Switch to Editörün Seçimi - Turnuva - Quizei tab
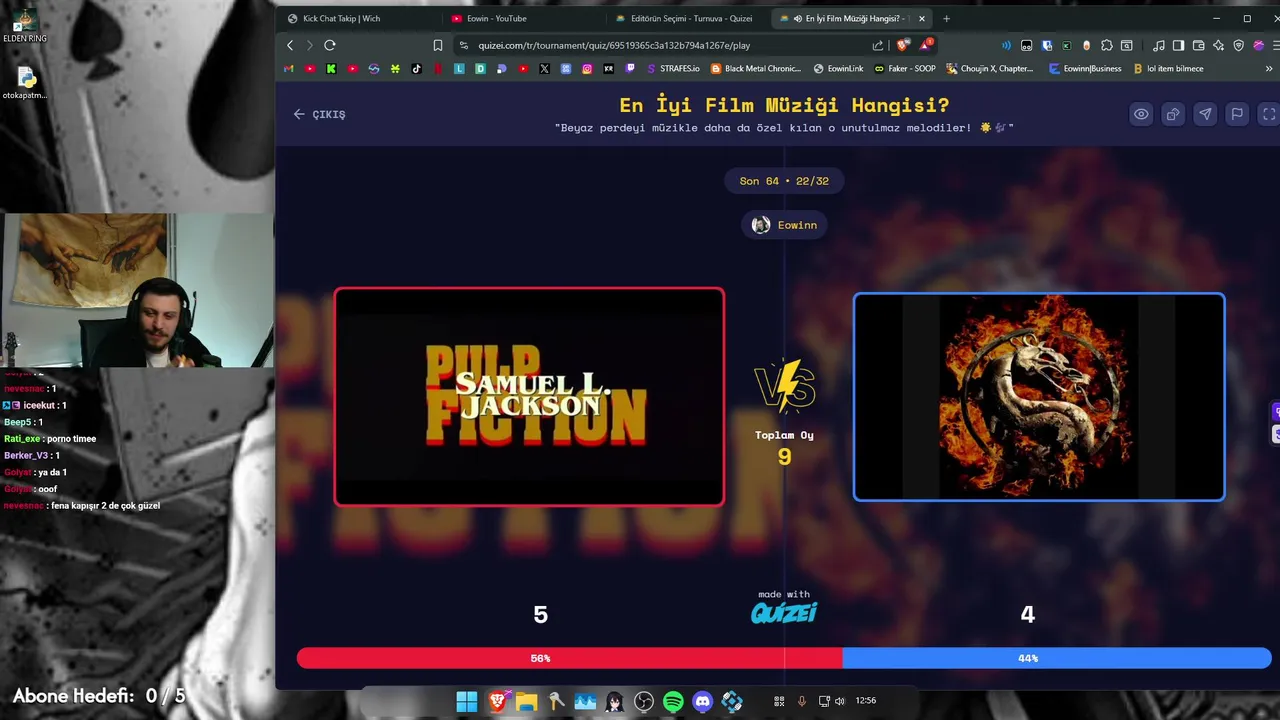 click(x=686, y=18)
